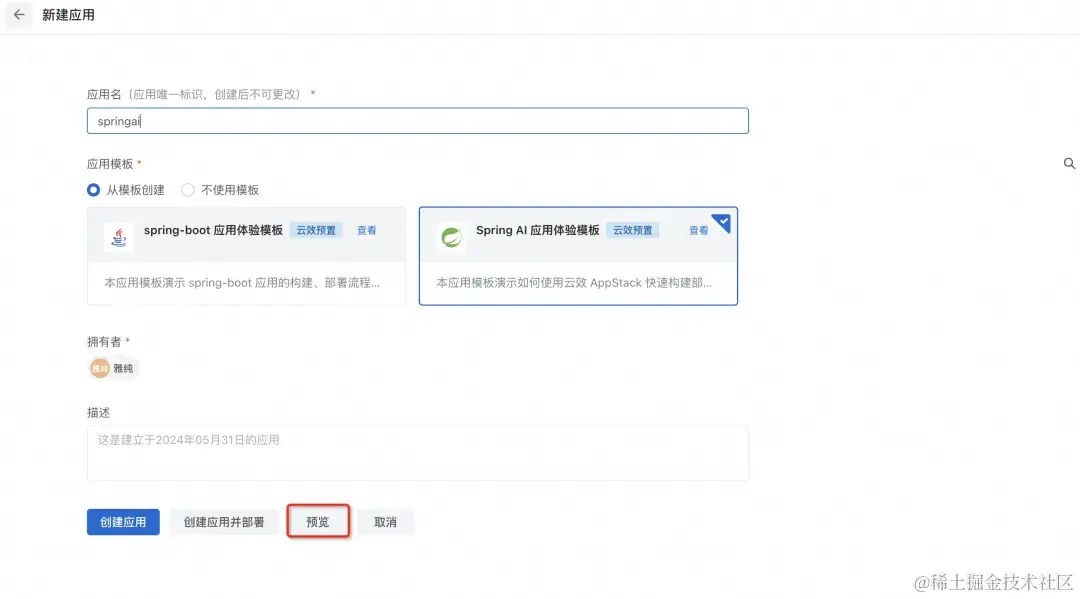
Task: Click the Java duke icon on spring-boot template
Action: 119,236
